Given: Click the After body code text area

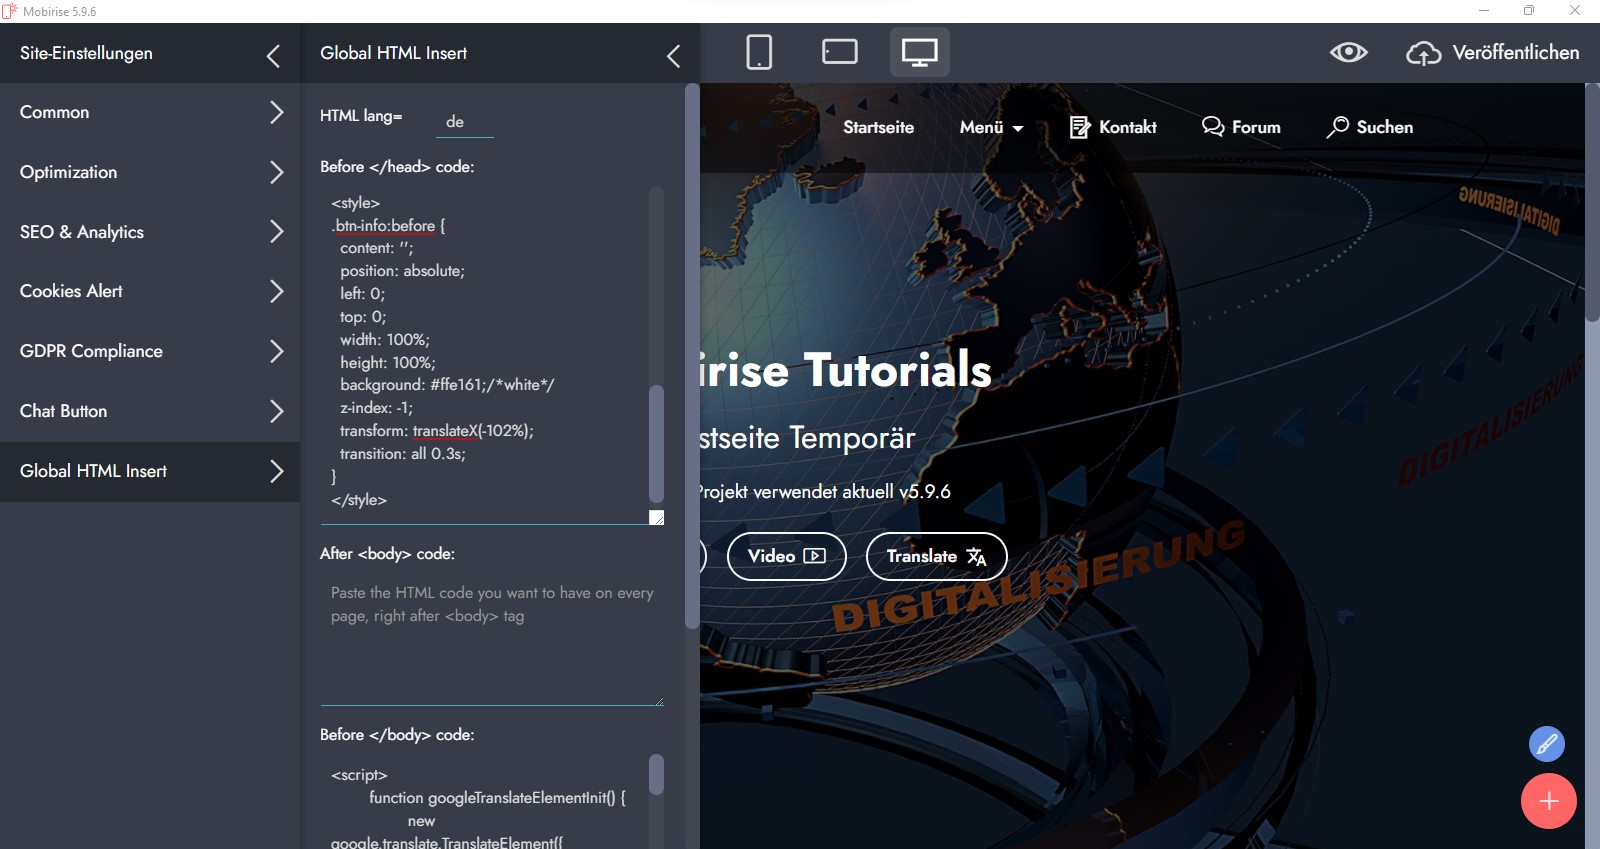Looking at the screenshot, I should (x=490, y=640).
